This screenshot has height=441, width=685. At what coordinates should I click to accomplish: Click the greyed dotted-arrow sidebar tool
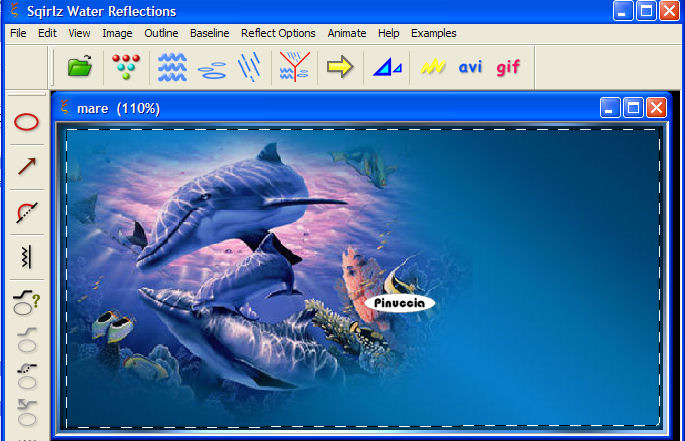[x=27, y=376]
